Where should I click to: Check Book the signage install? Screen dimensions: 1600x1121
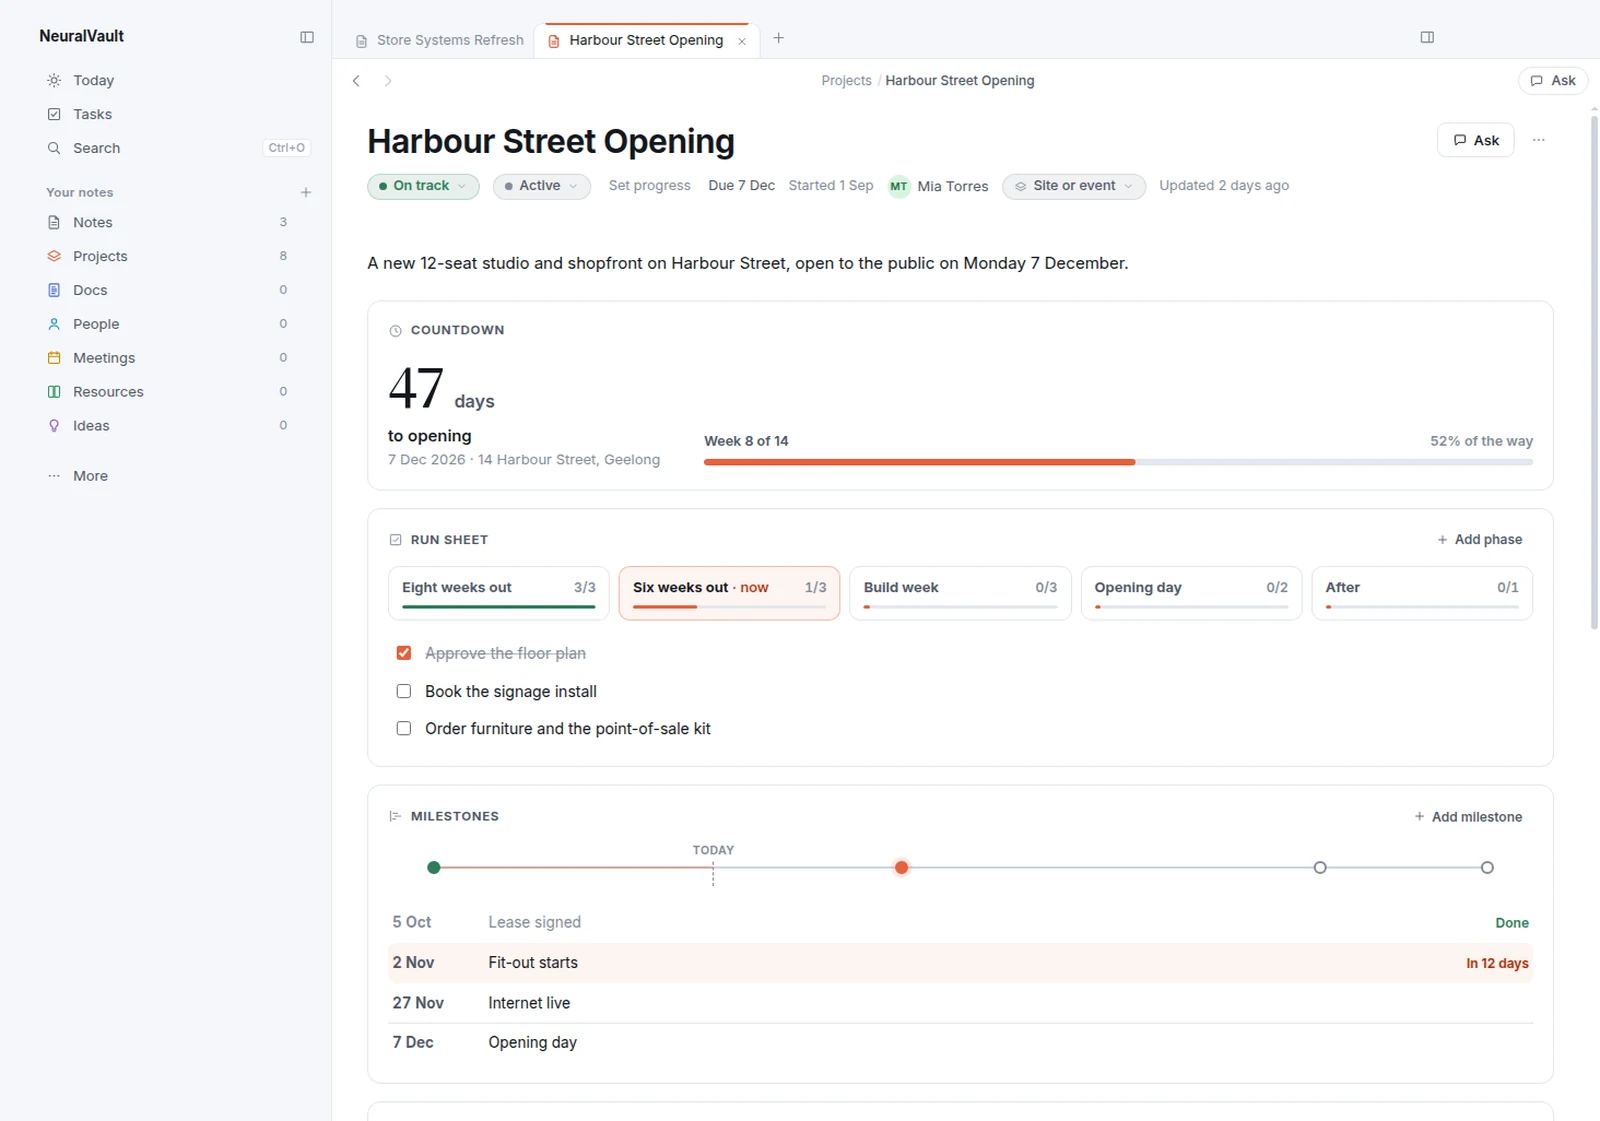coord(404,691)
